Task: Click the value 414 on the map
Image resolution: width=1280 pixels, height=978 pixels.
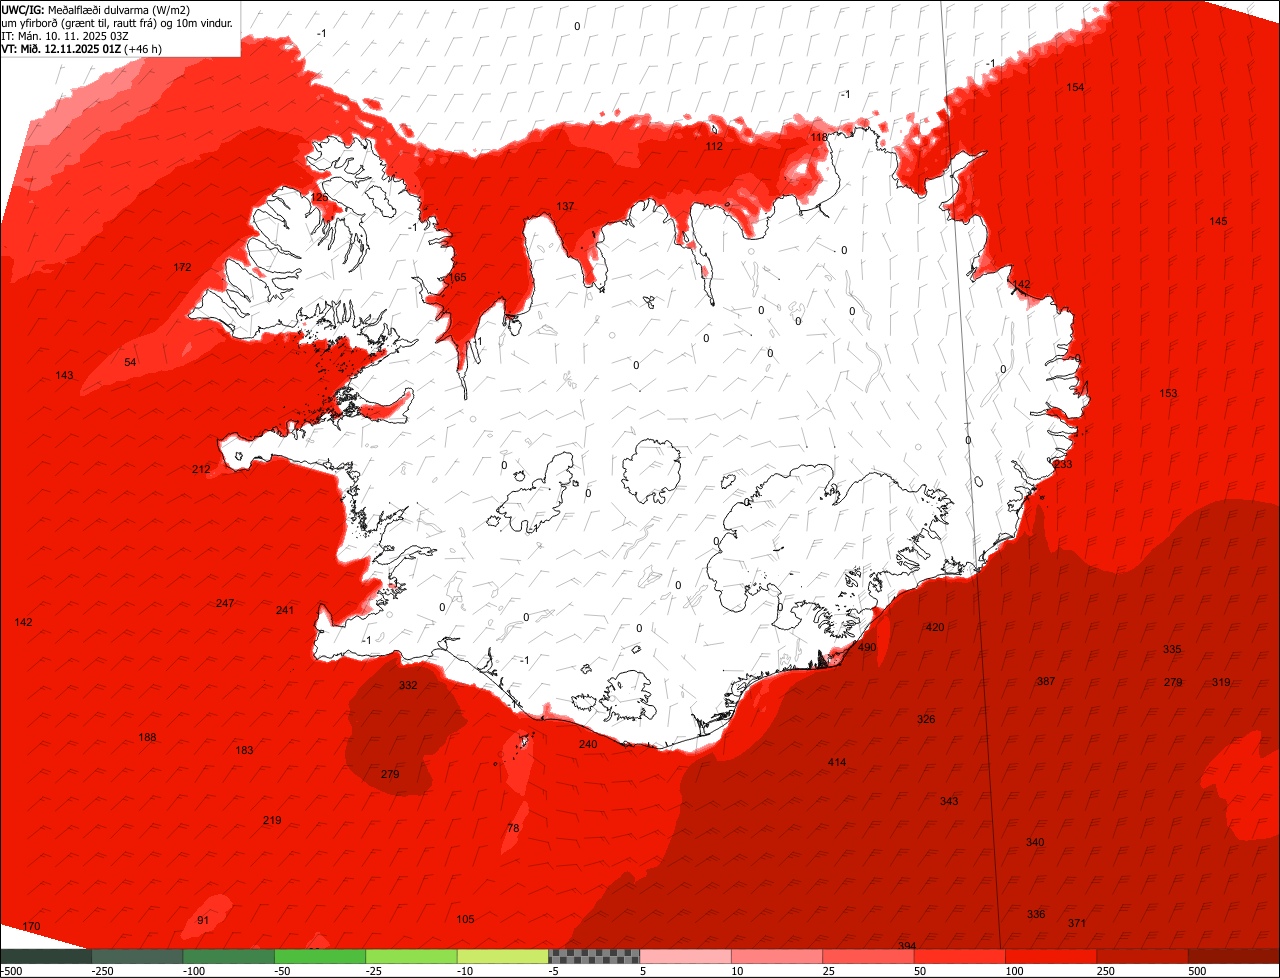Action: click(x=837, y=762)
